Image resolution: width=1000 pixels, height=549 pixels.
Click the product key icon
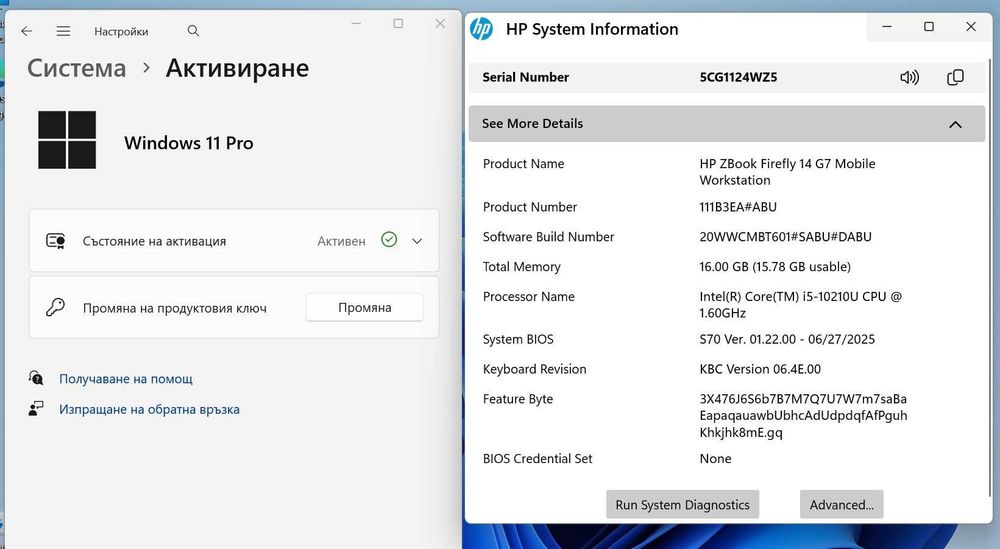[x=55, y=307]
